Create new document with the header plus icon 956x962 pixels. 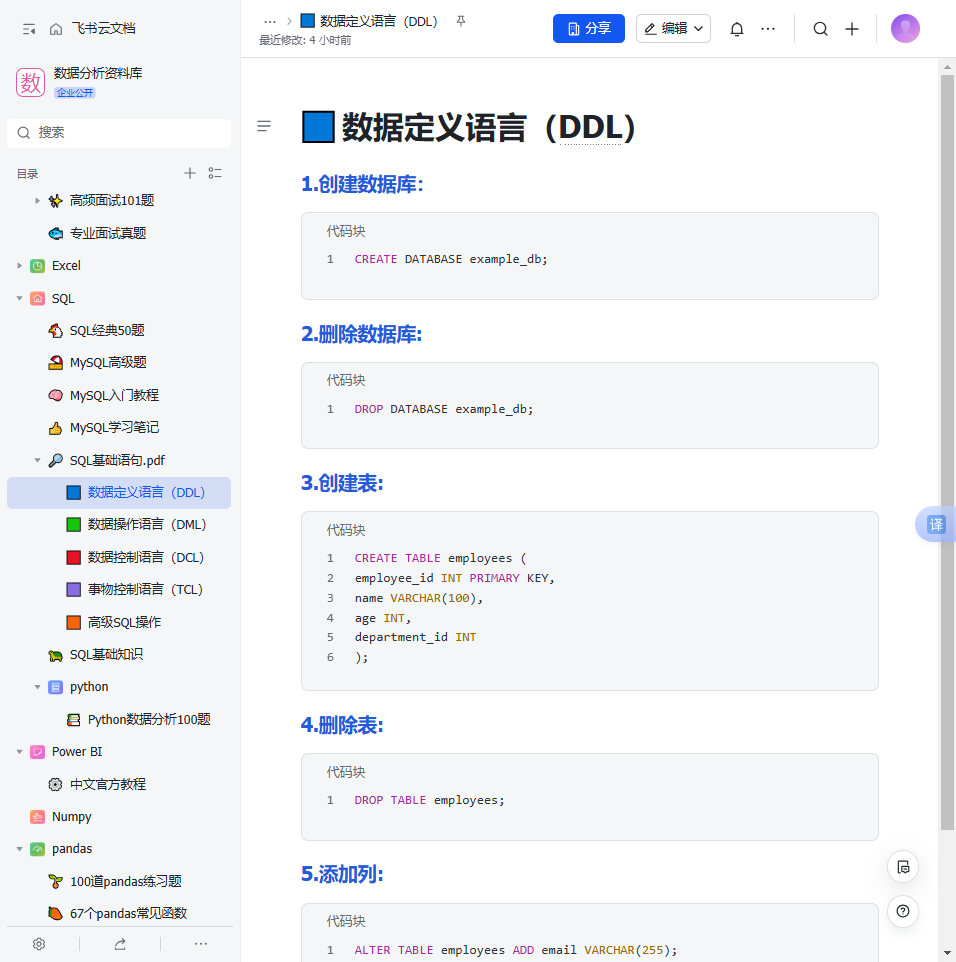click(x=852, y=29)
